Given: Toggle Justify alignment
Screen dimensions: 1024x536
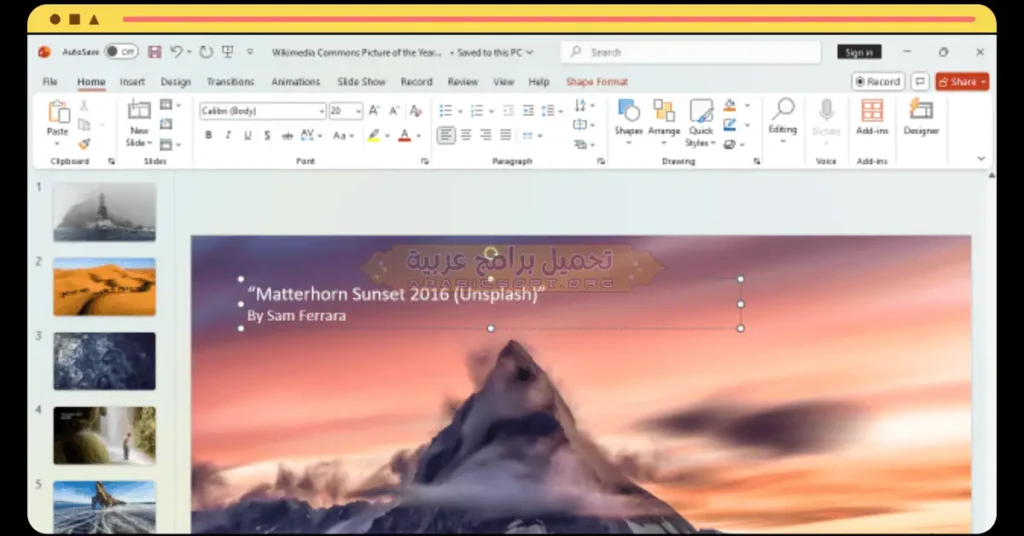Looking at the screenshot, I should pyautogui.click(x=505, y=135).
